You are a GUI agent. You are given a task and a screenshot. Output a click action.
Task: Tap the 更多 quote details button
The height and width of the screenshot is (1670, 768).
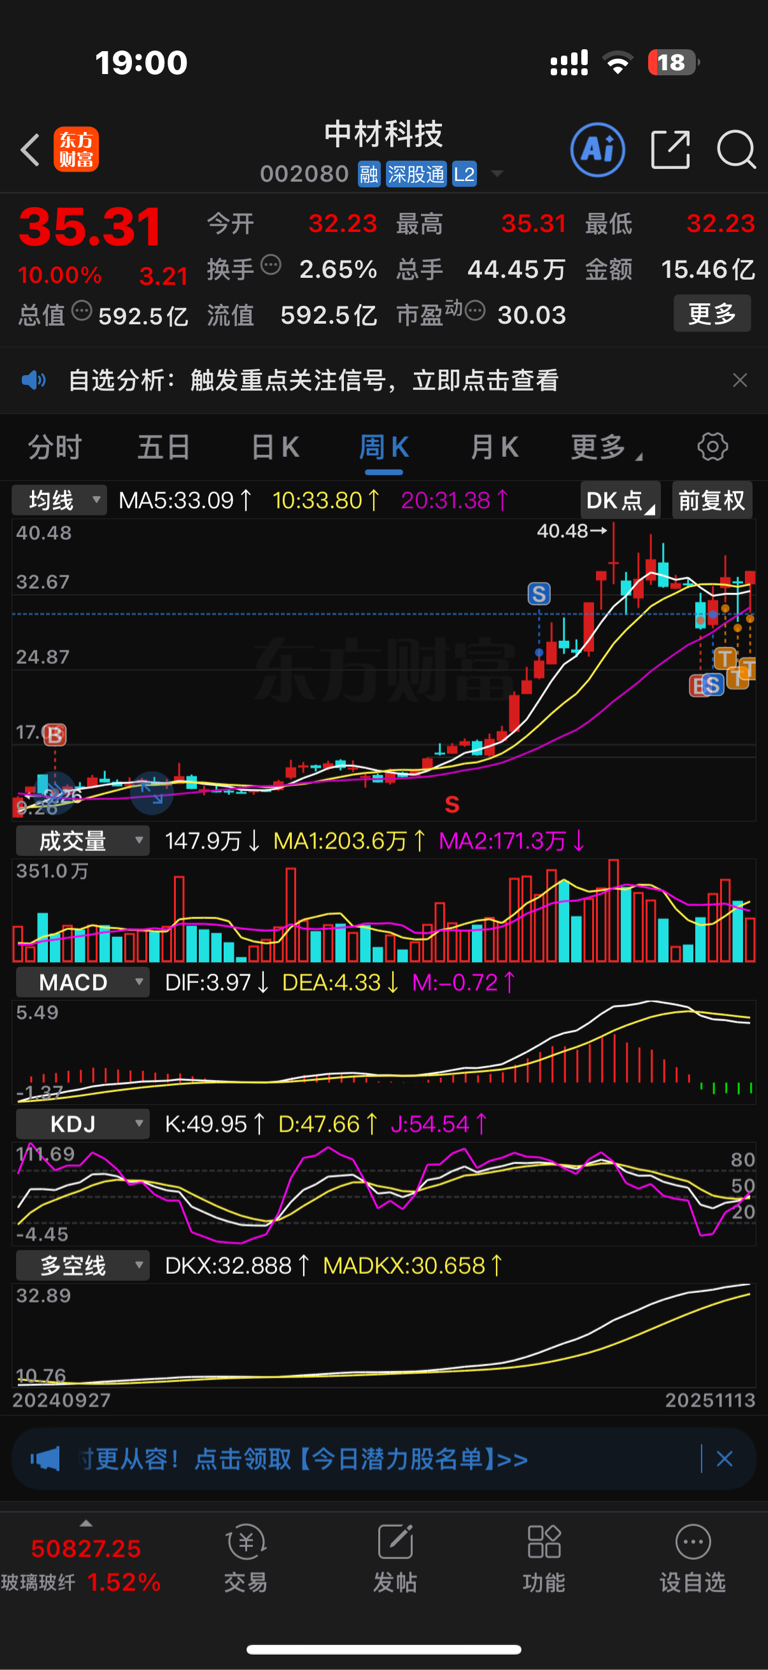point(712,314)
